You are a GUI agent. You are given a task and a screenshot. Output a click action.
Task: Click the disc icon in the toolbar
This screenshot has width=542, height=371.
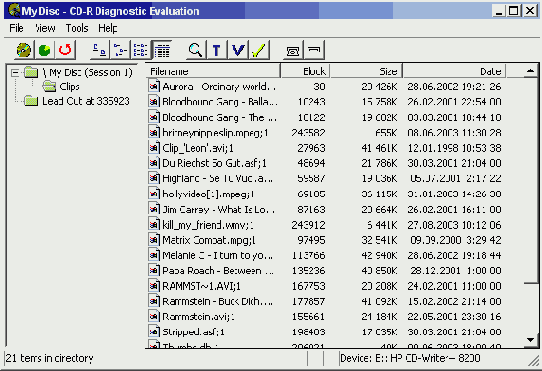pyautogui.click(x=24, y=50)
